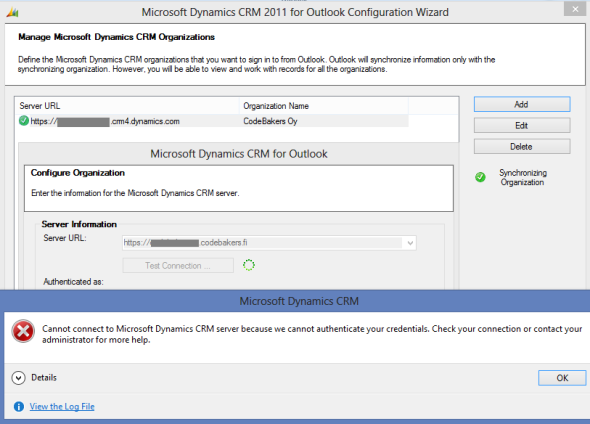
Task: Select the CodeBakers Oy organization cell
Action: tap(270, 121)
